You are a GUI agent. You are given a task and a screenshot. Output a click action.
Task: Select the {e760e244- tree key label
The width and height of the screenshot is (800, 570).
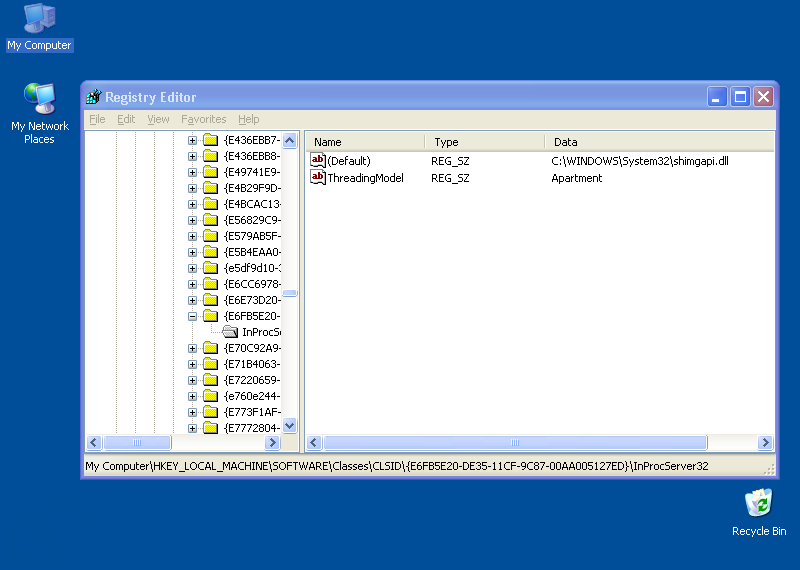pyautogui.click(x=252, y=396)
